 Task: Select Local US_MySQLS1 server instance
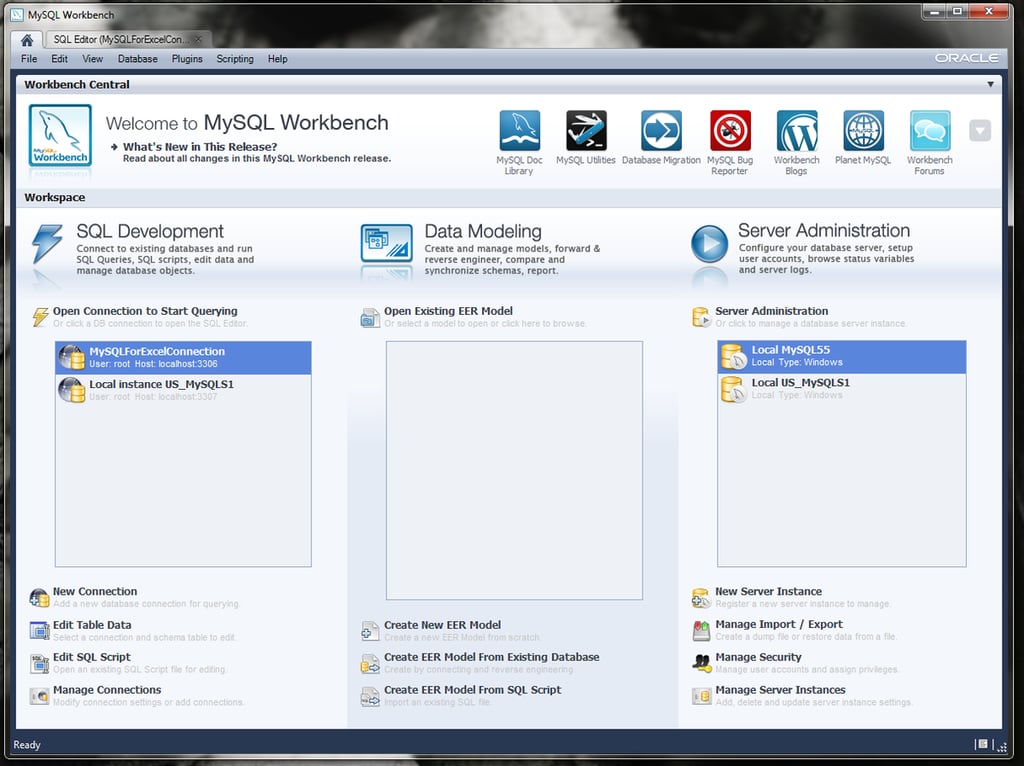(x=841, y=389)
